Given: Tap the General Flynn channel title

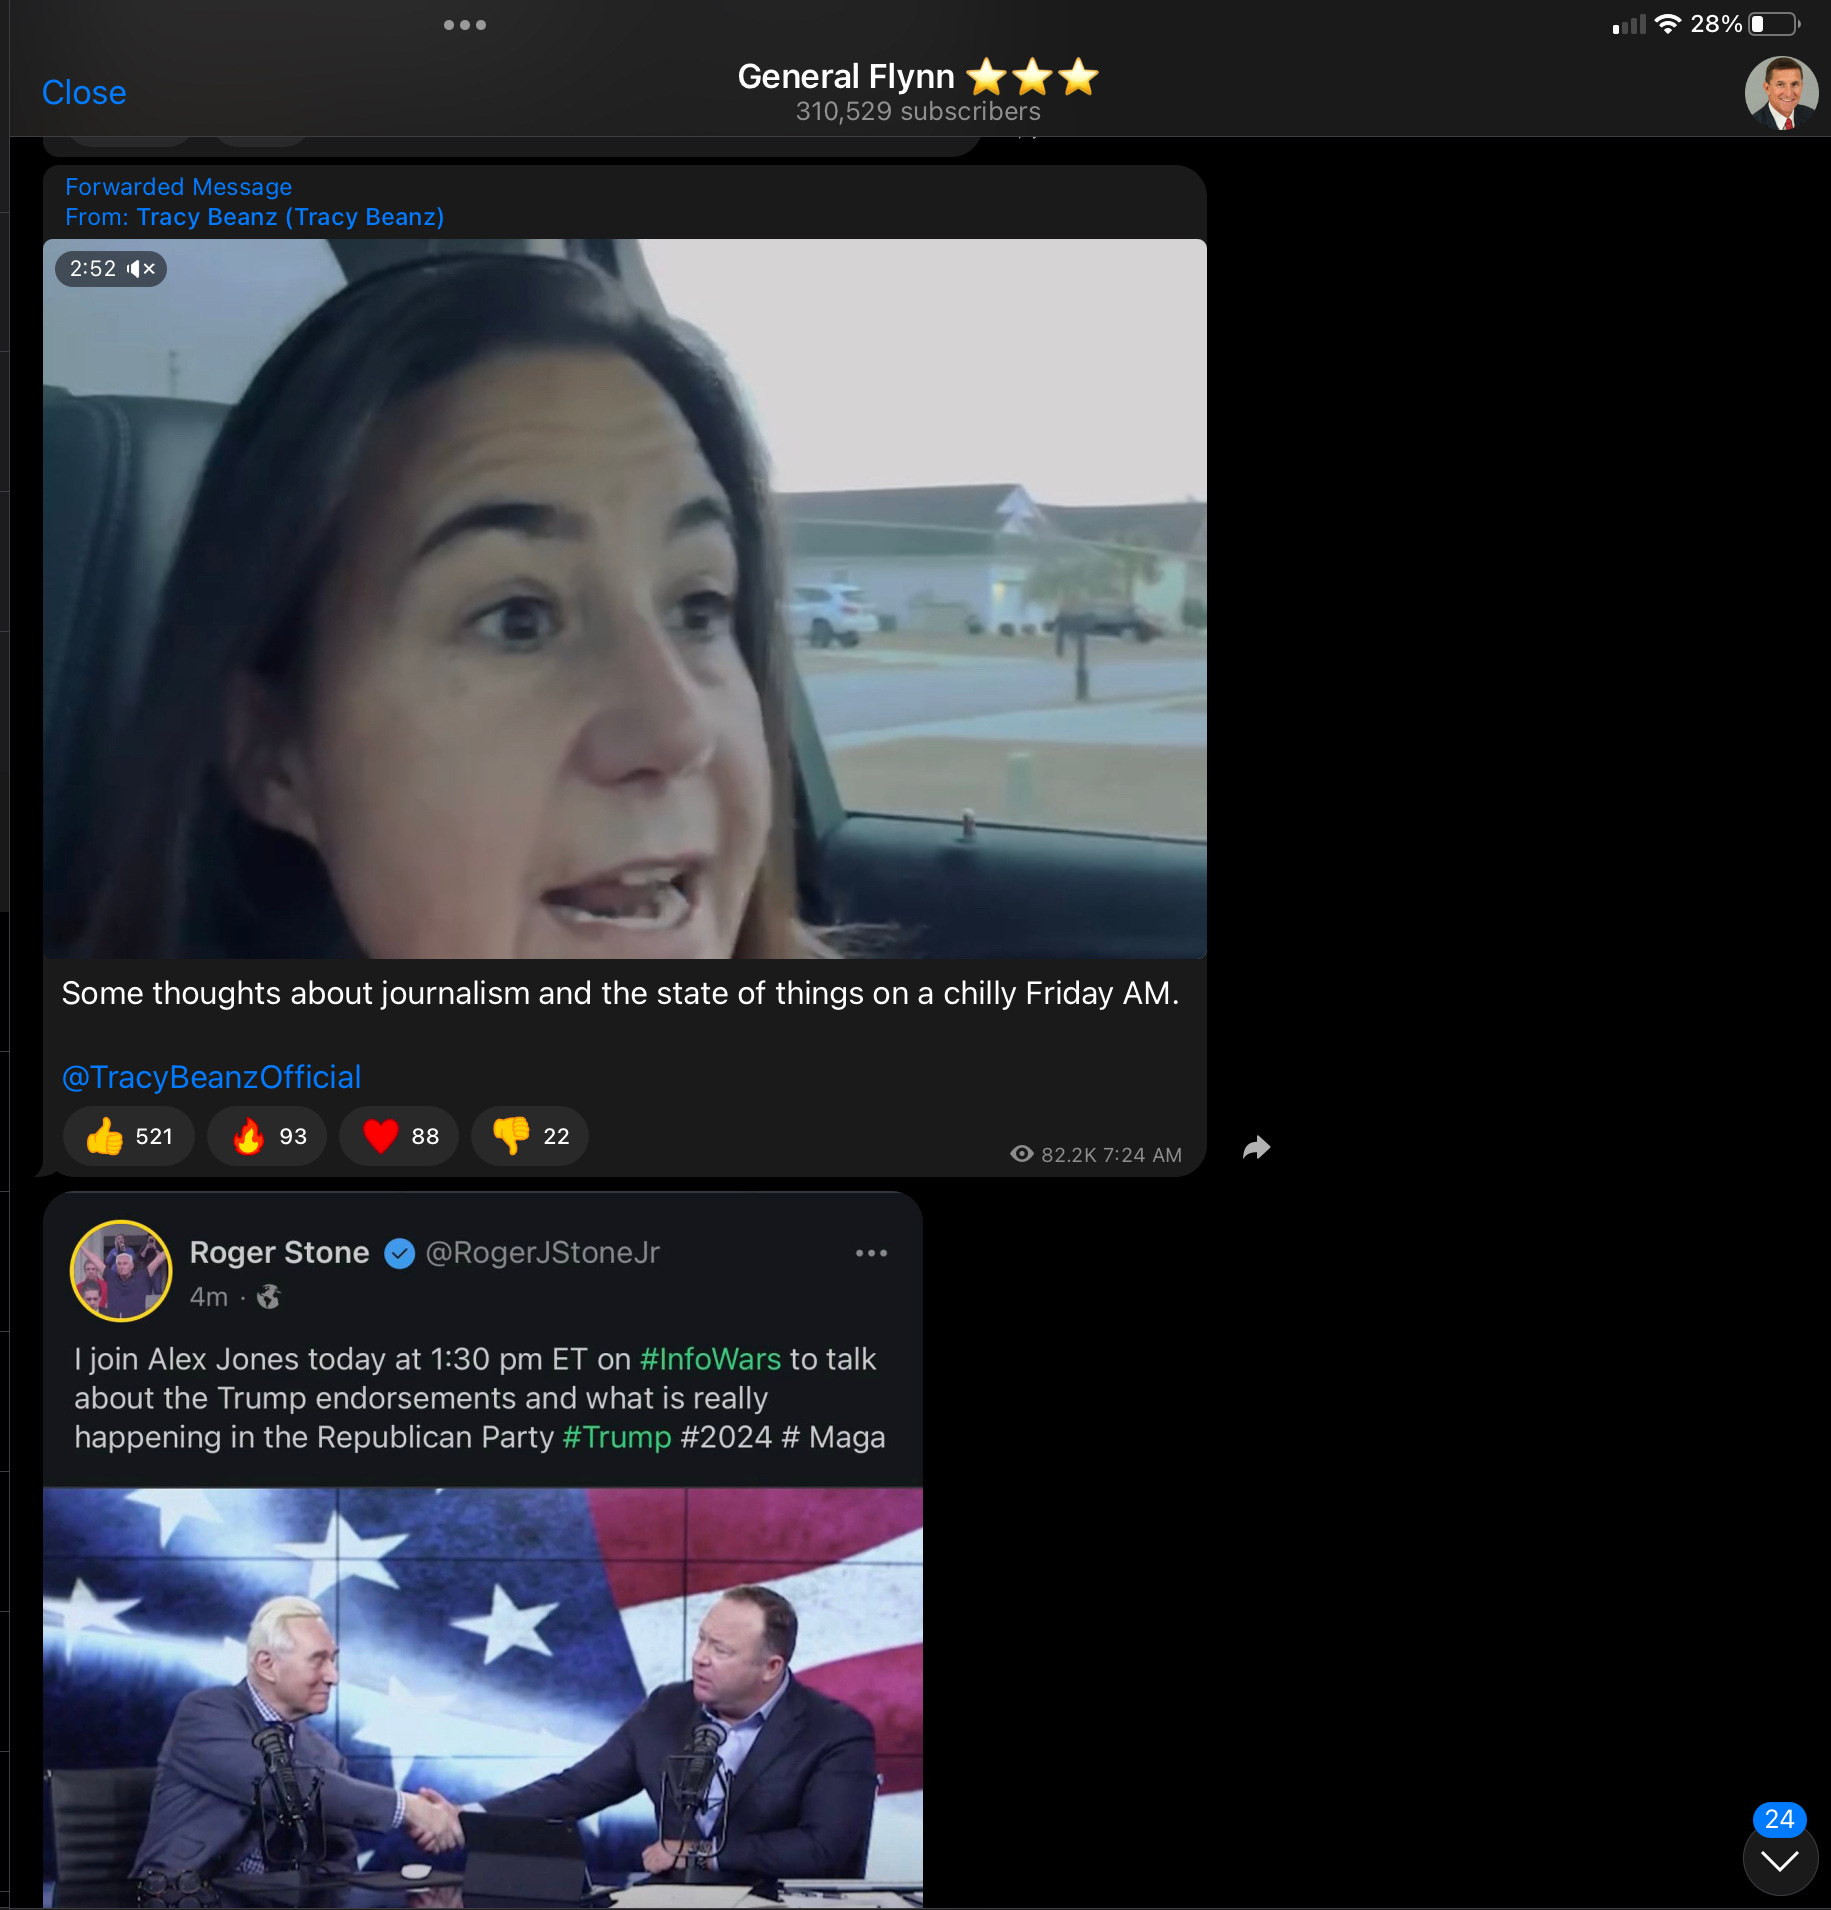Looking at the screenshot, I should [917, 77].
